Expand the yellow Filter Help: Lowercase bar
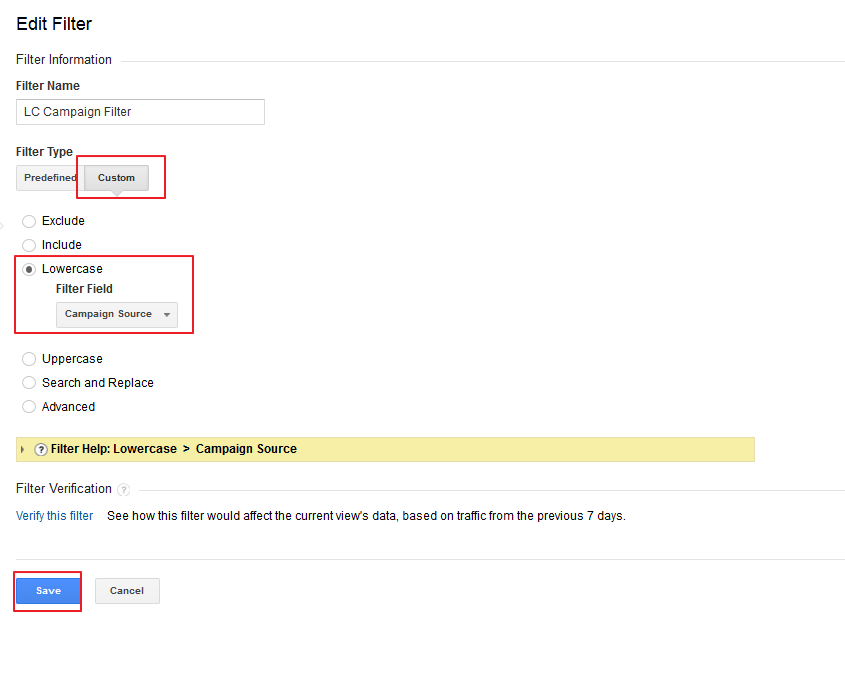The image size is (845, 698). click(x=385, y=449)
